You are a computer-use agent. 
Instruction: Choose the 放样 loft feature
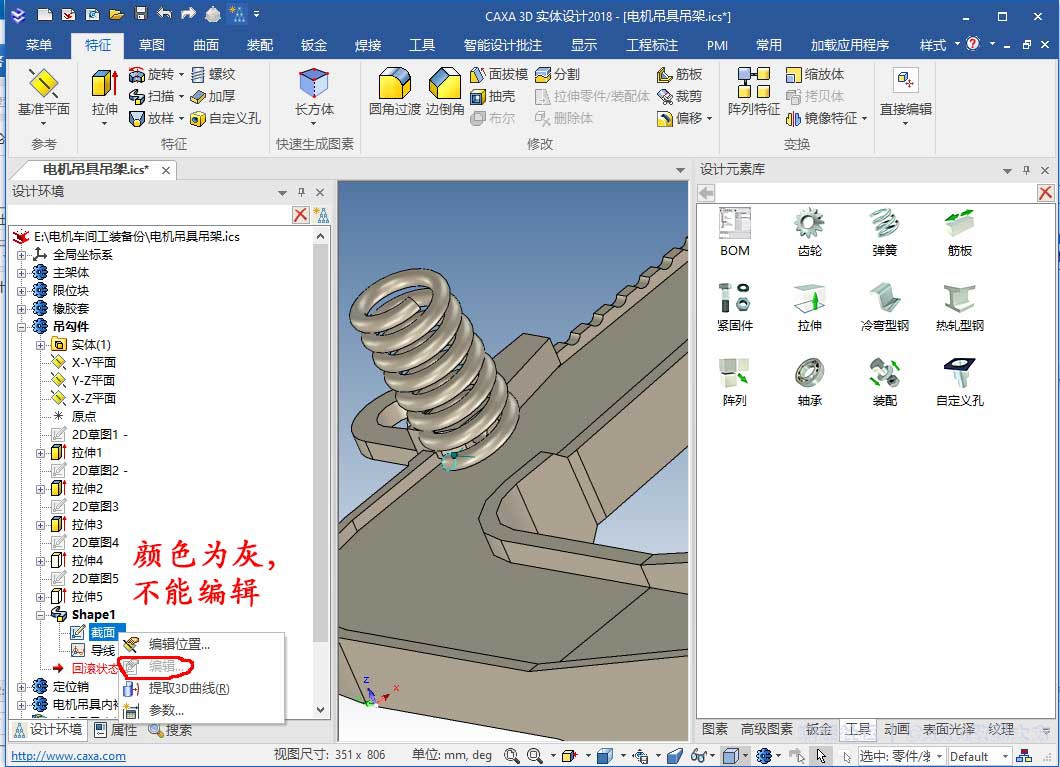click(x=152, y=118)
